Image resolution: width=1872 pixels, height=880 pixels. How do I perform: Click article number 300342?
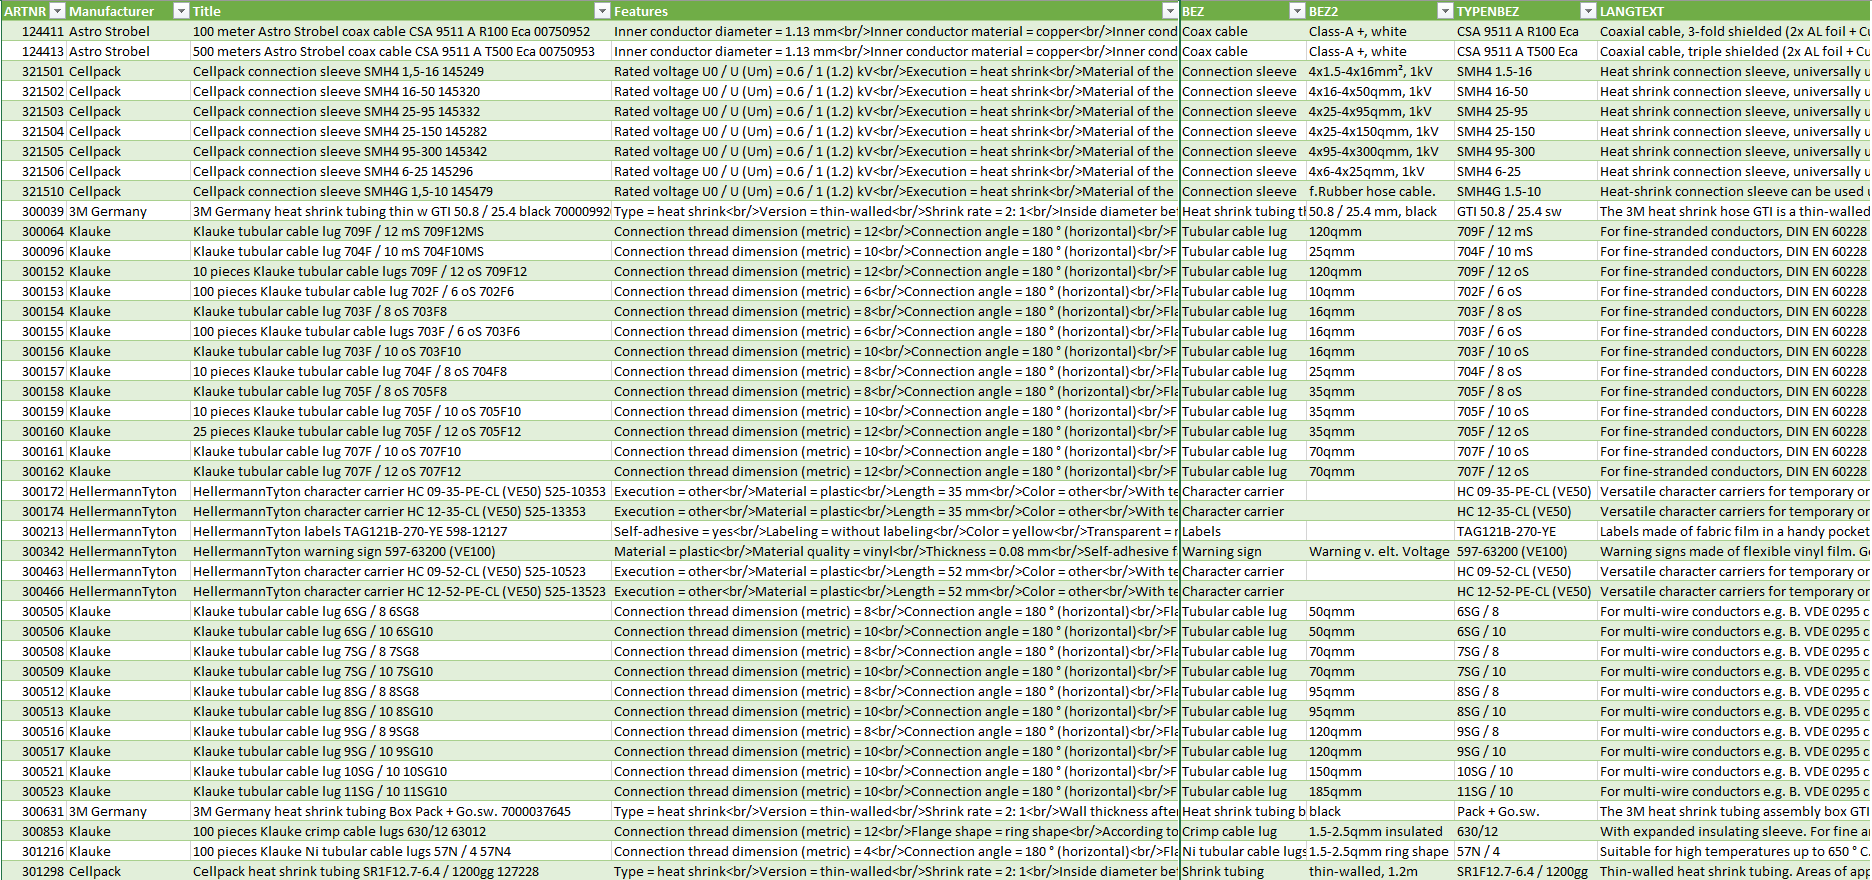[x=34, y=551]
